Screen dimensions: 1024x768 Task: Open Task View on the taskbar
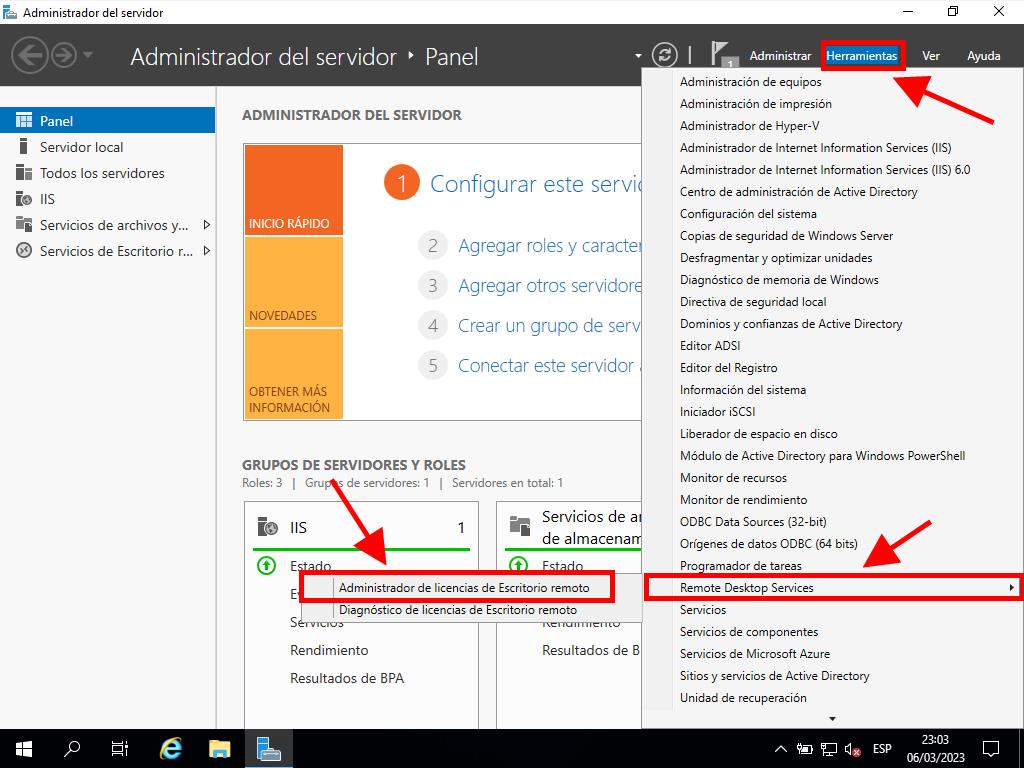pyautogui.click(x=120, y=748)
